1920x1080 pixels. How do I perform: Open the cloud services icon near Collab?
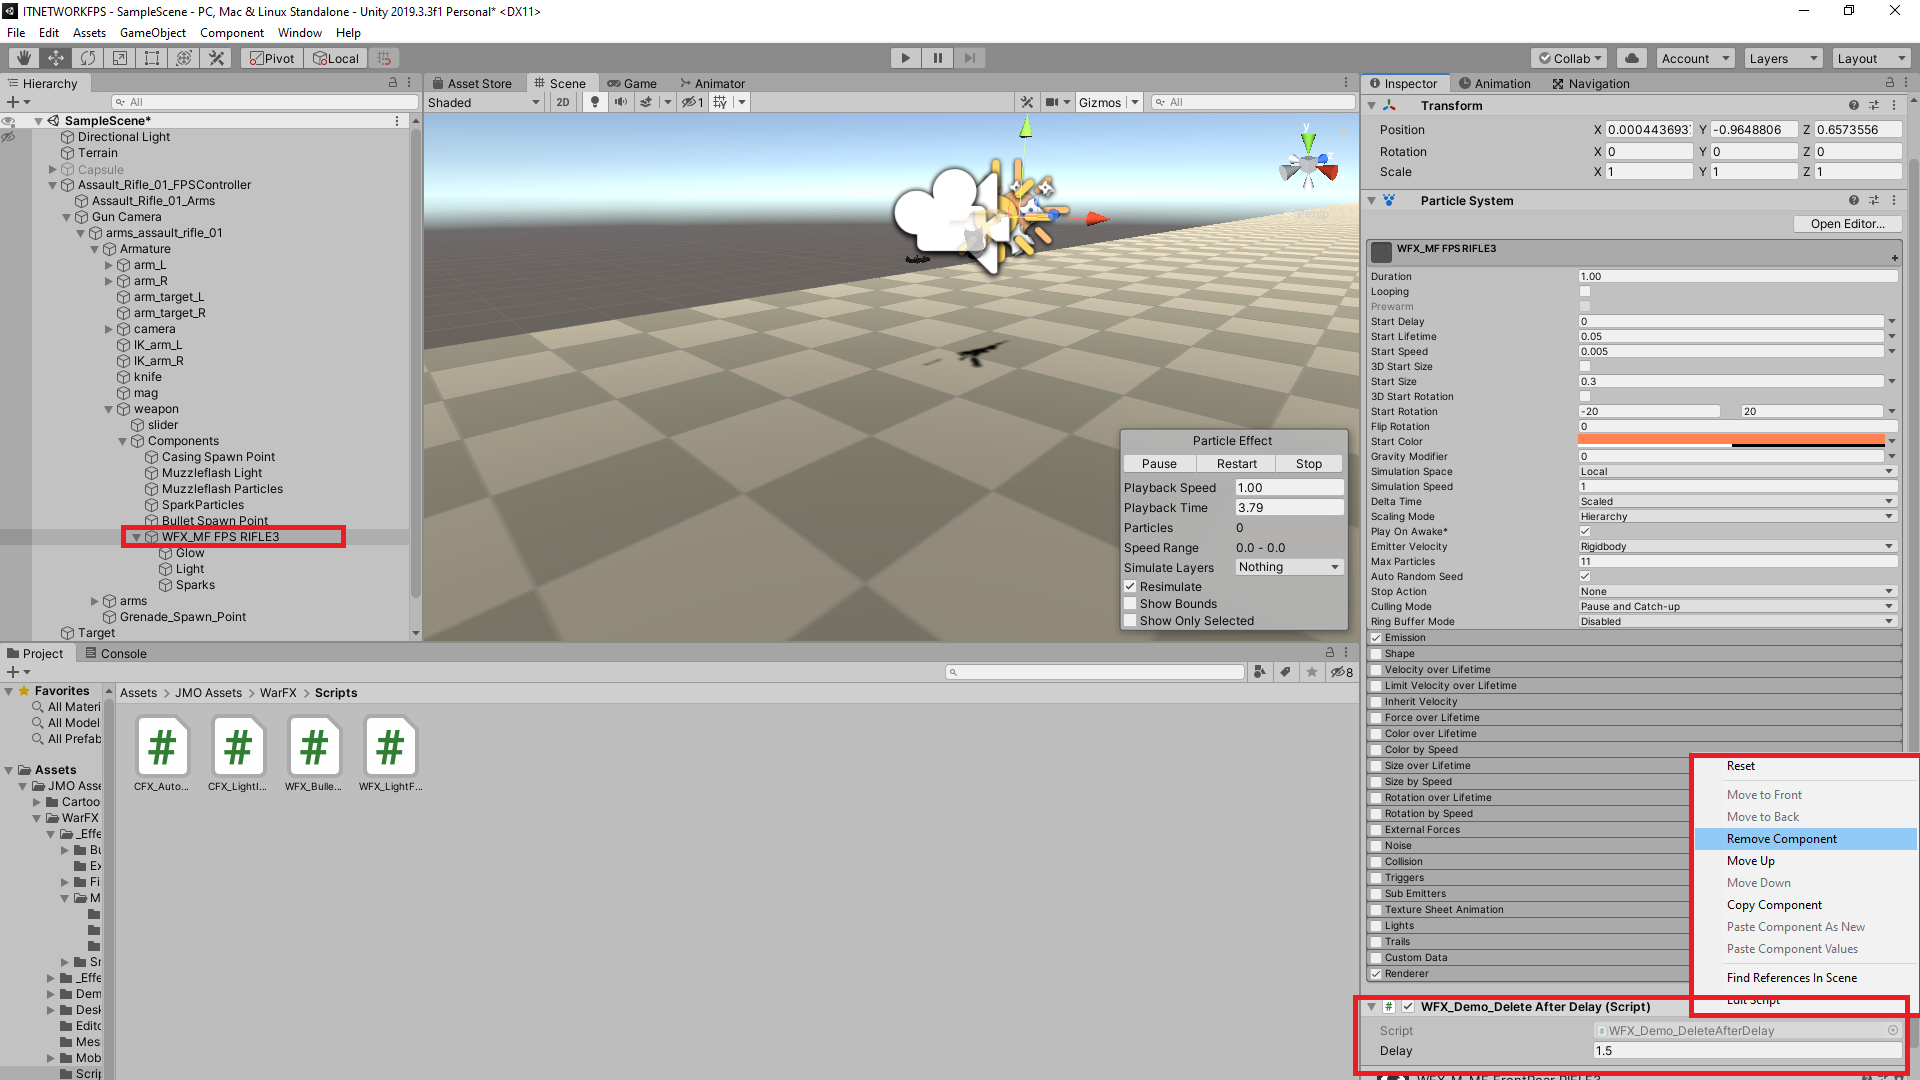coord(1632,57)
